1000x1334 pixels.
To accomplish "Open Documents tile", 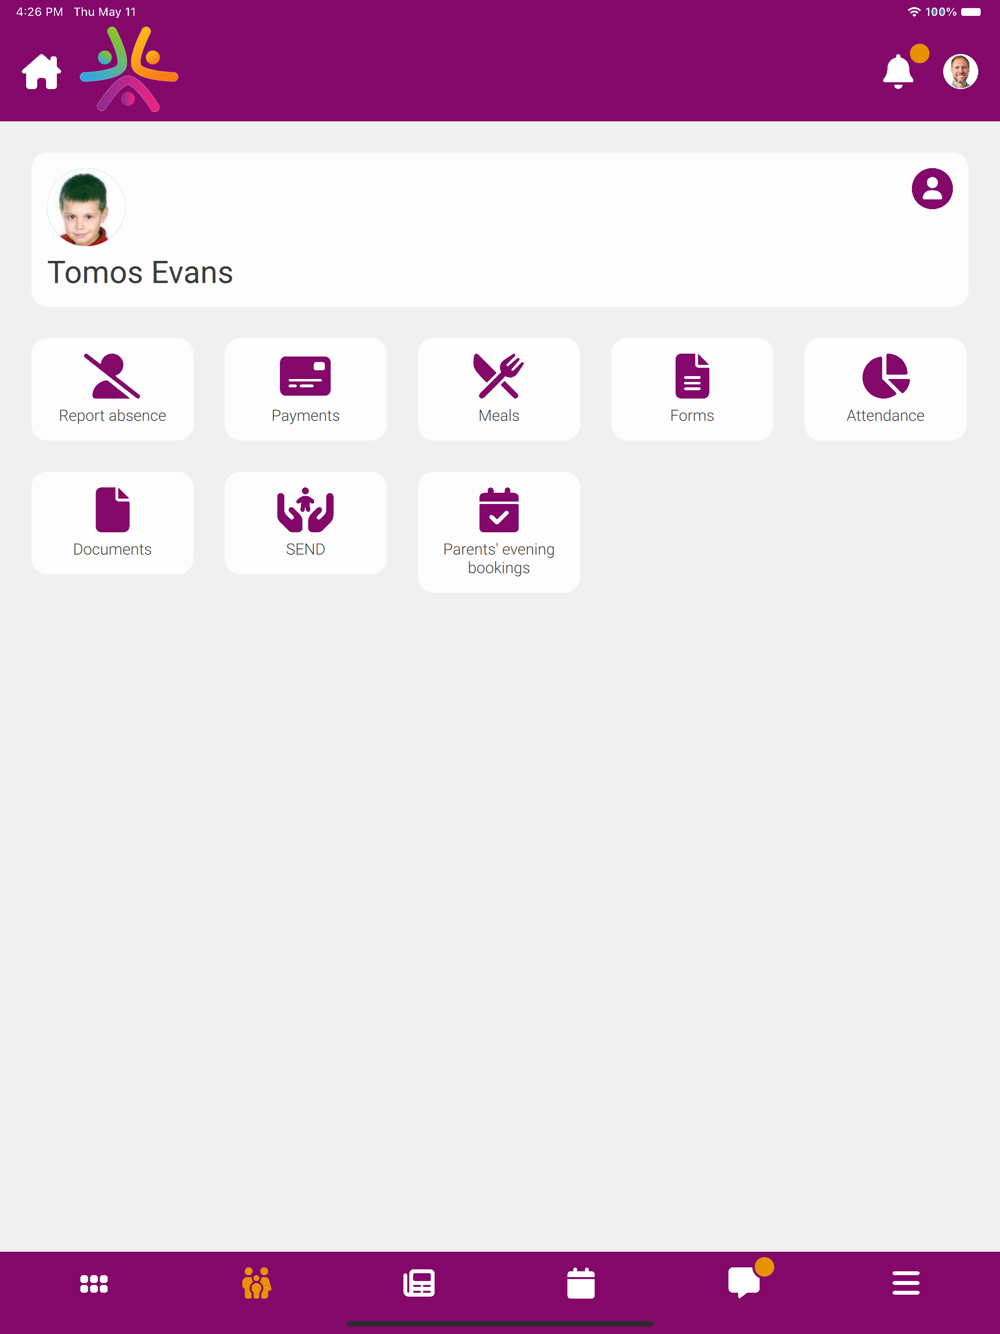I will [x=112, y=523].
